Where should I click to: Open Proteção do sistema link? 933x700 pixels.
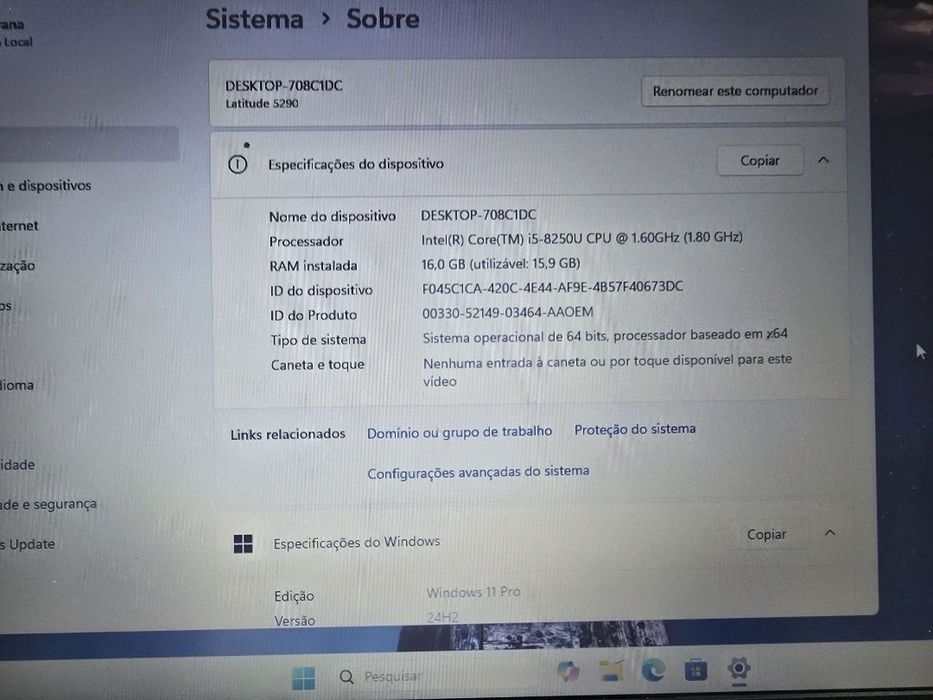(x=635, y=429)
